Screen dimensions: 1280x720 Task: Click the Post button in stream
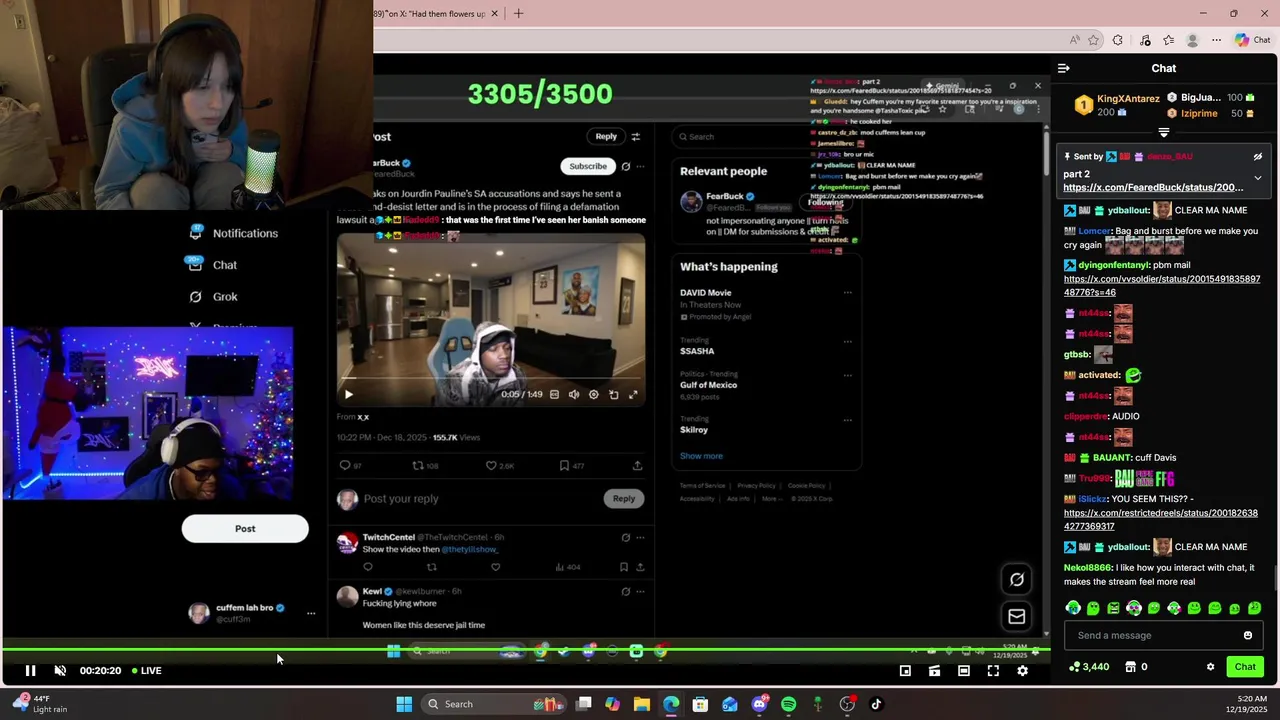[x=245, y=529]
